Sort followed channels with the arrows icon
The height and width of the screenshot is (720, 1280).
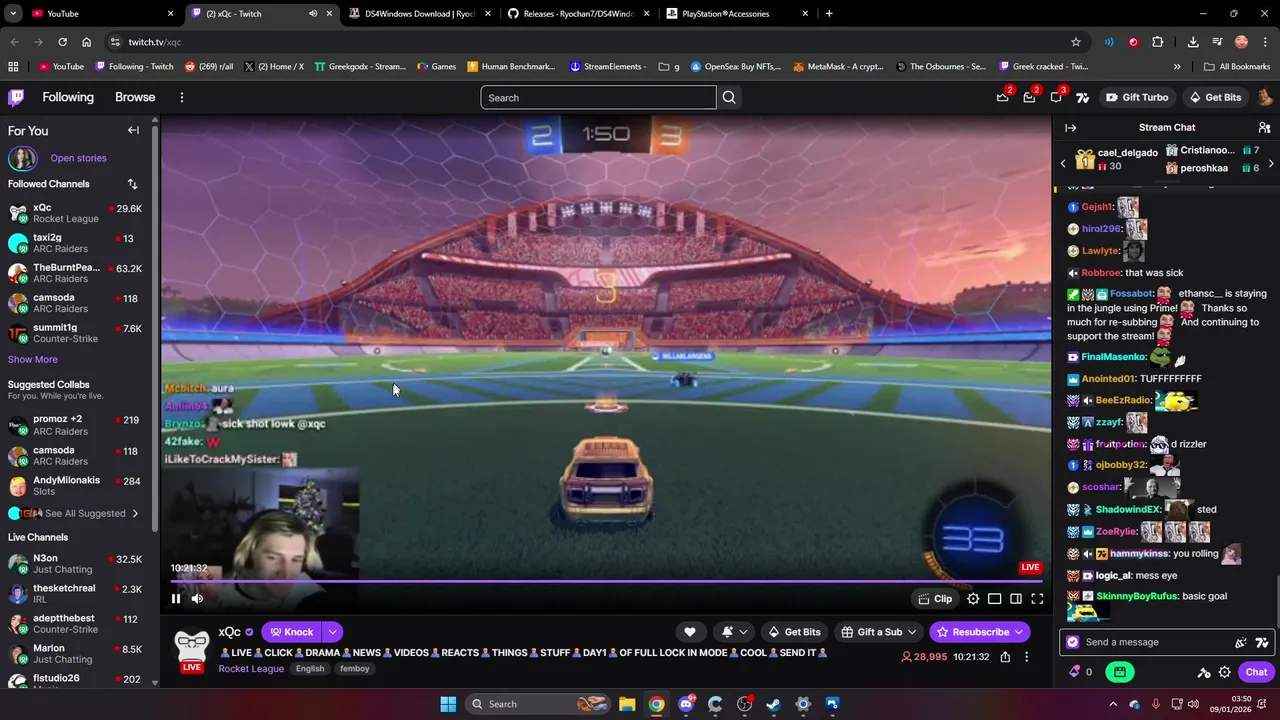(x=132, y=184)
